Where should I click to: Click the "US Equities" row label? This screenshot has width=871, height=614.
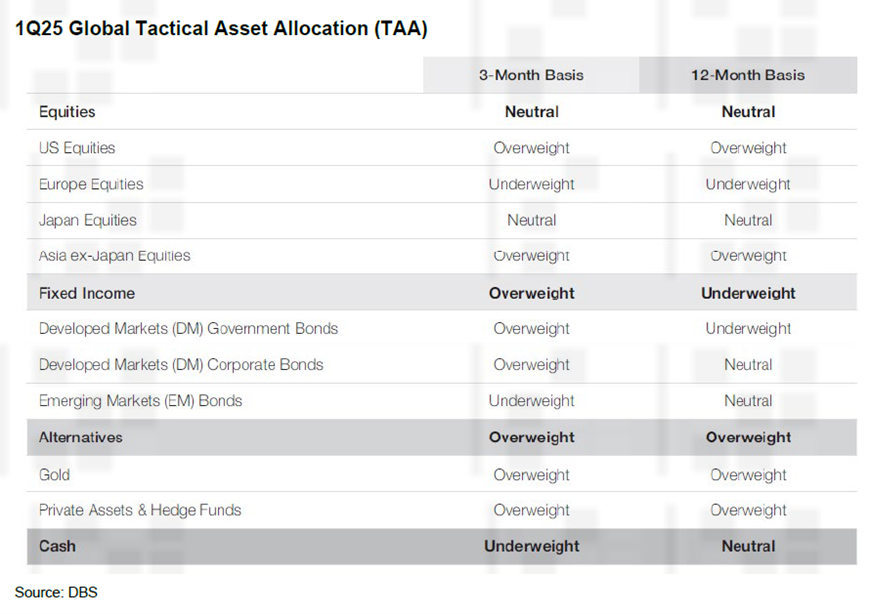pyautogui.click(x=77, y=148)
